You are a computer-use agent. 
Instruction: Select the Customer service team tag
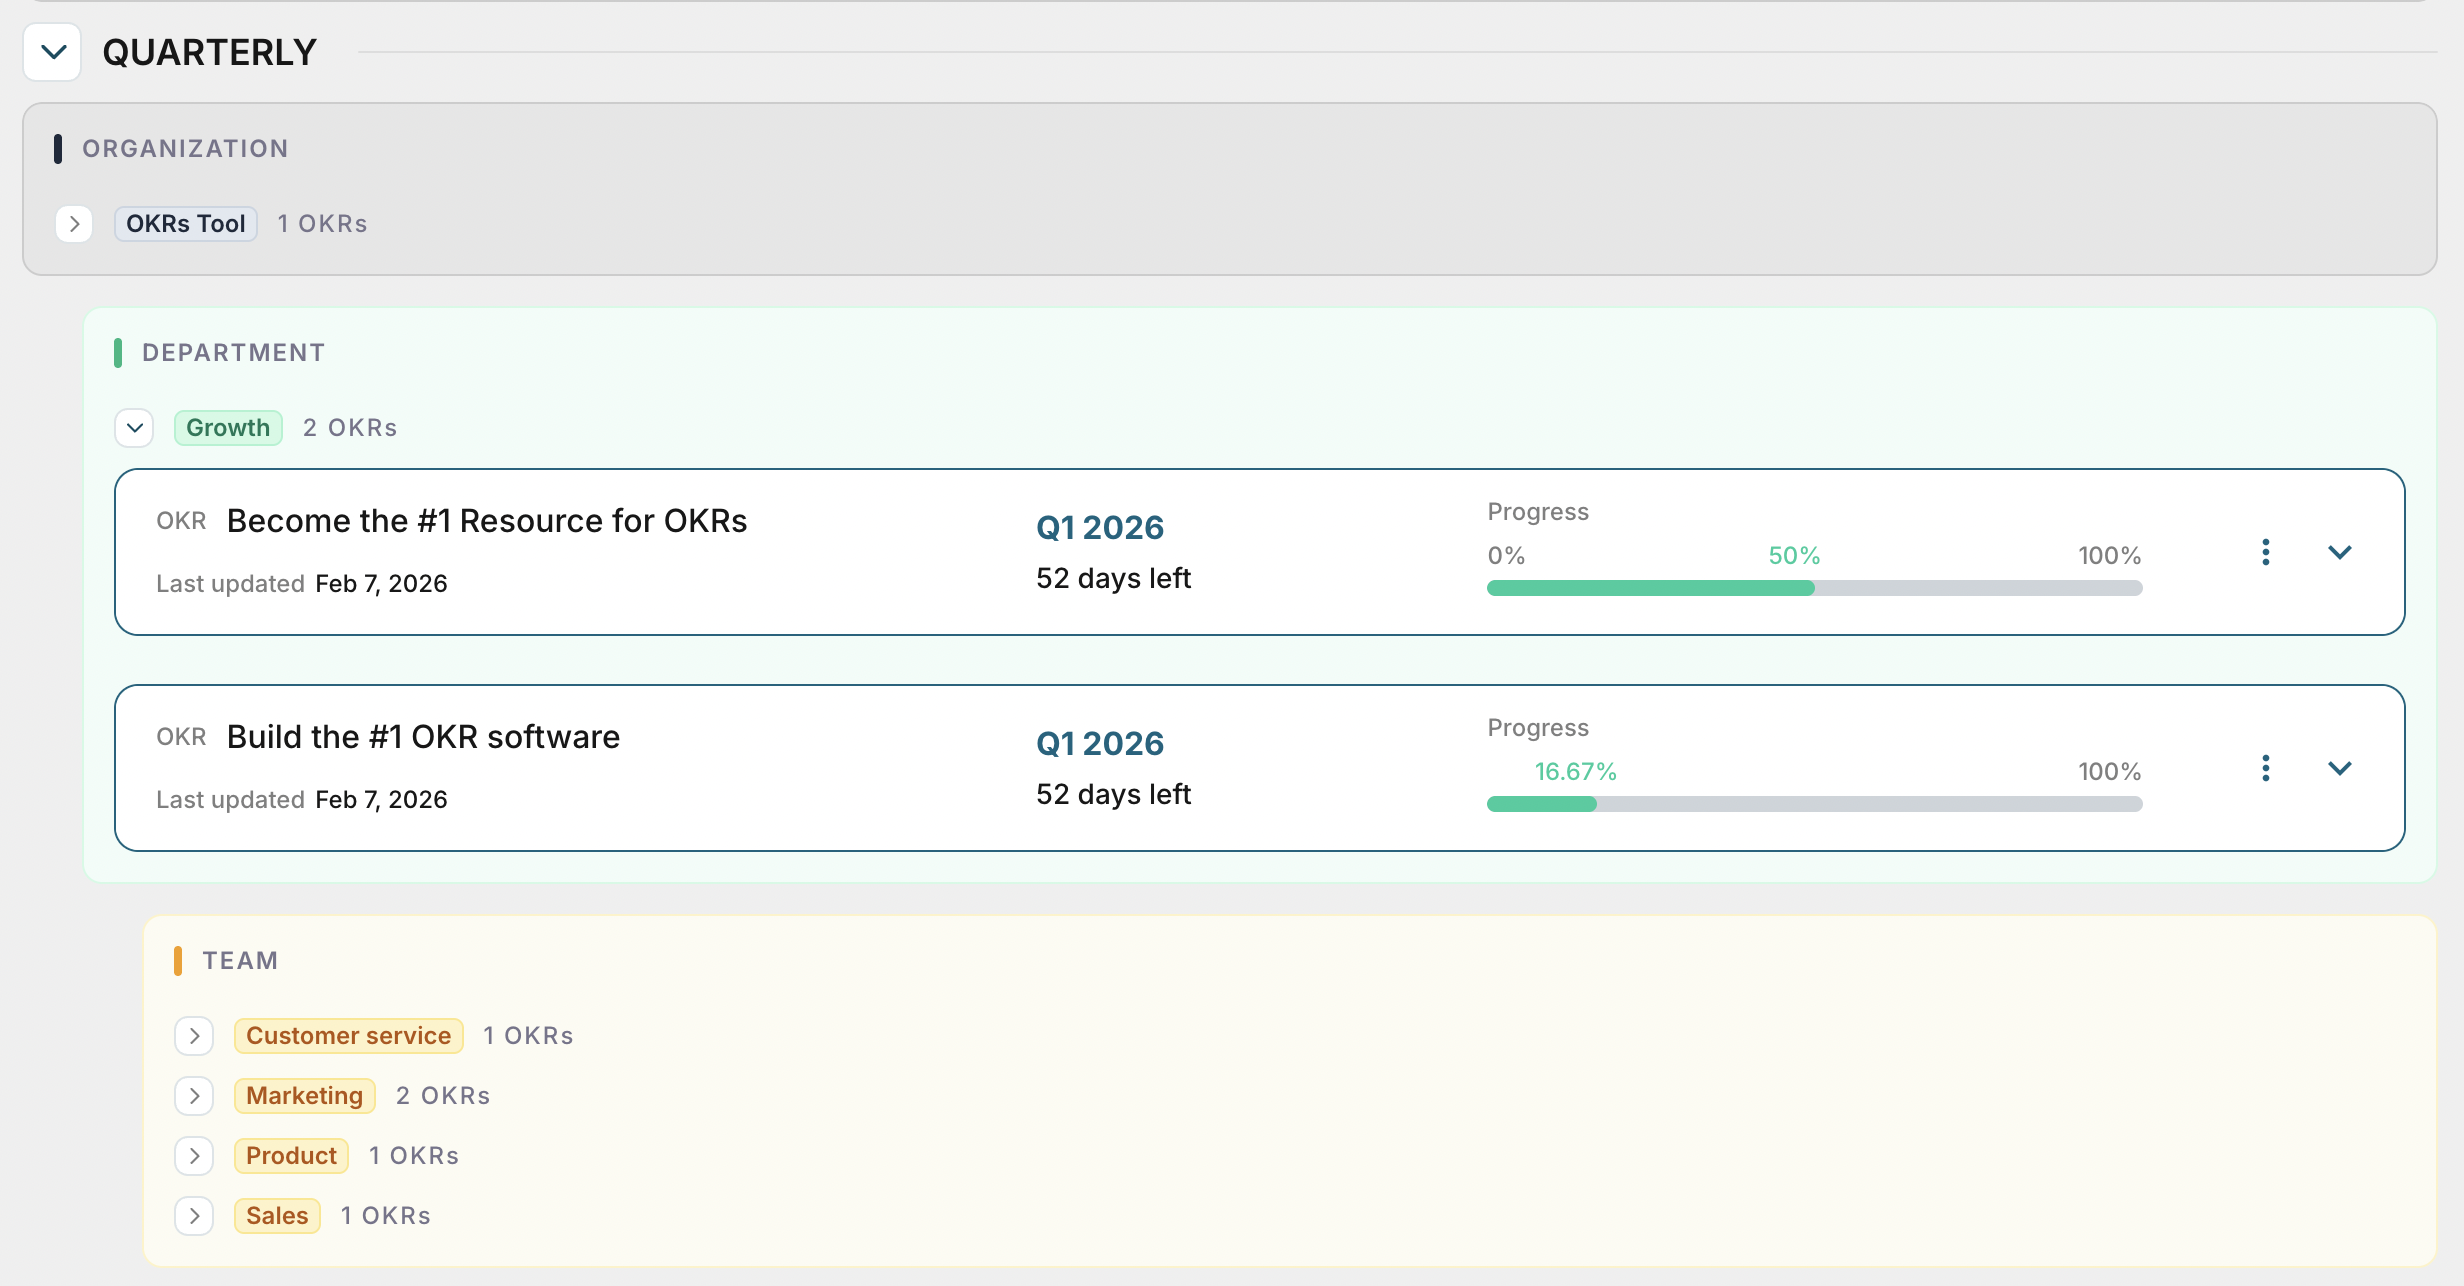tap(348, 1035)
